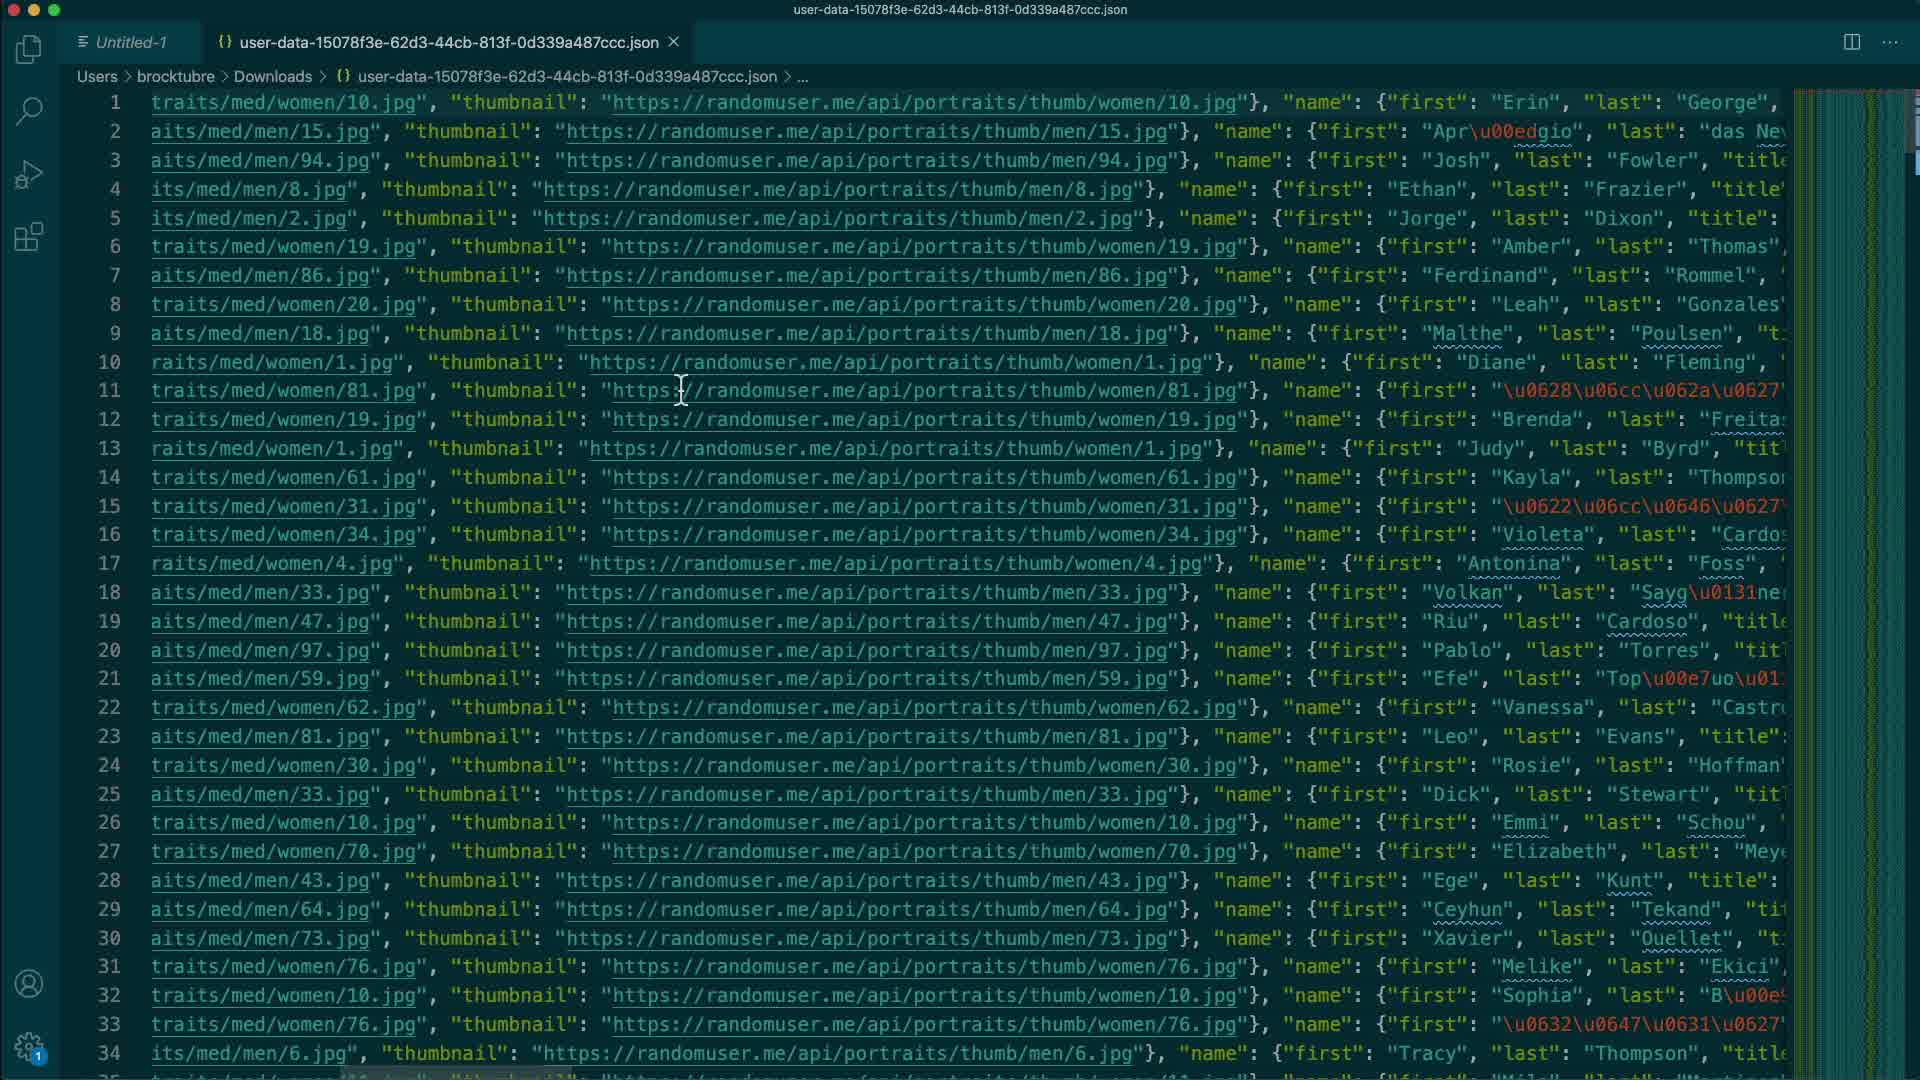This screenshot has width=1920, height=1080.
Task: Open the Accounts menu icon
Action: click(x=29, y=984)
